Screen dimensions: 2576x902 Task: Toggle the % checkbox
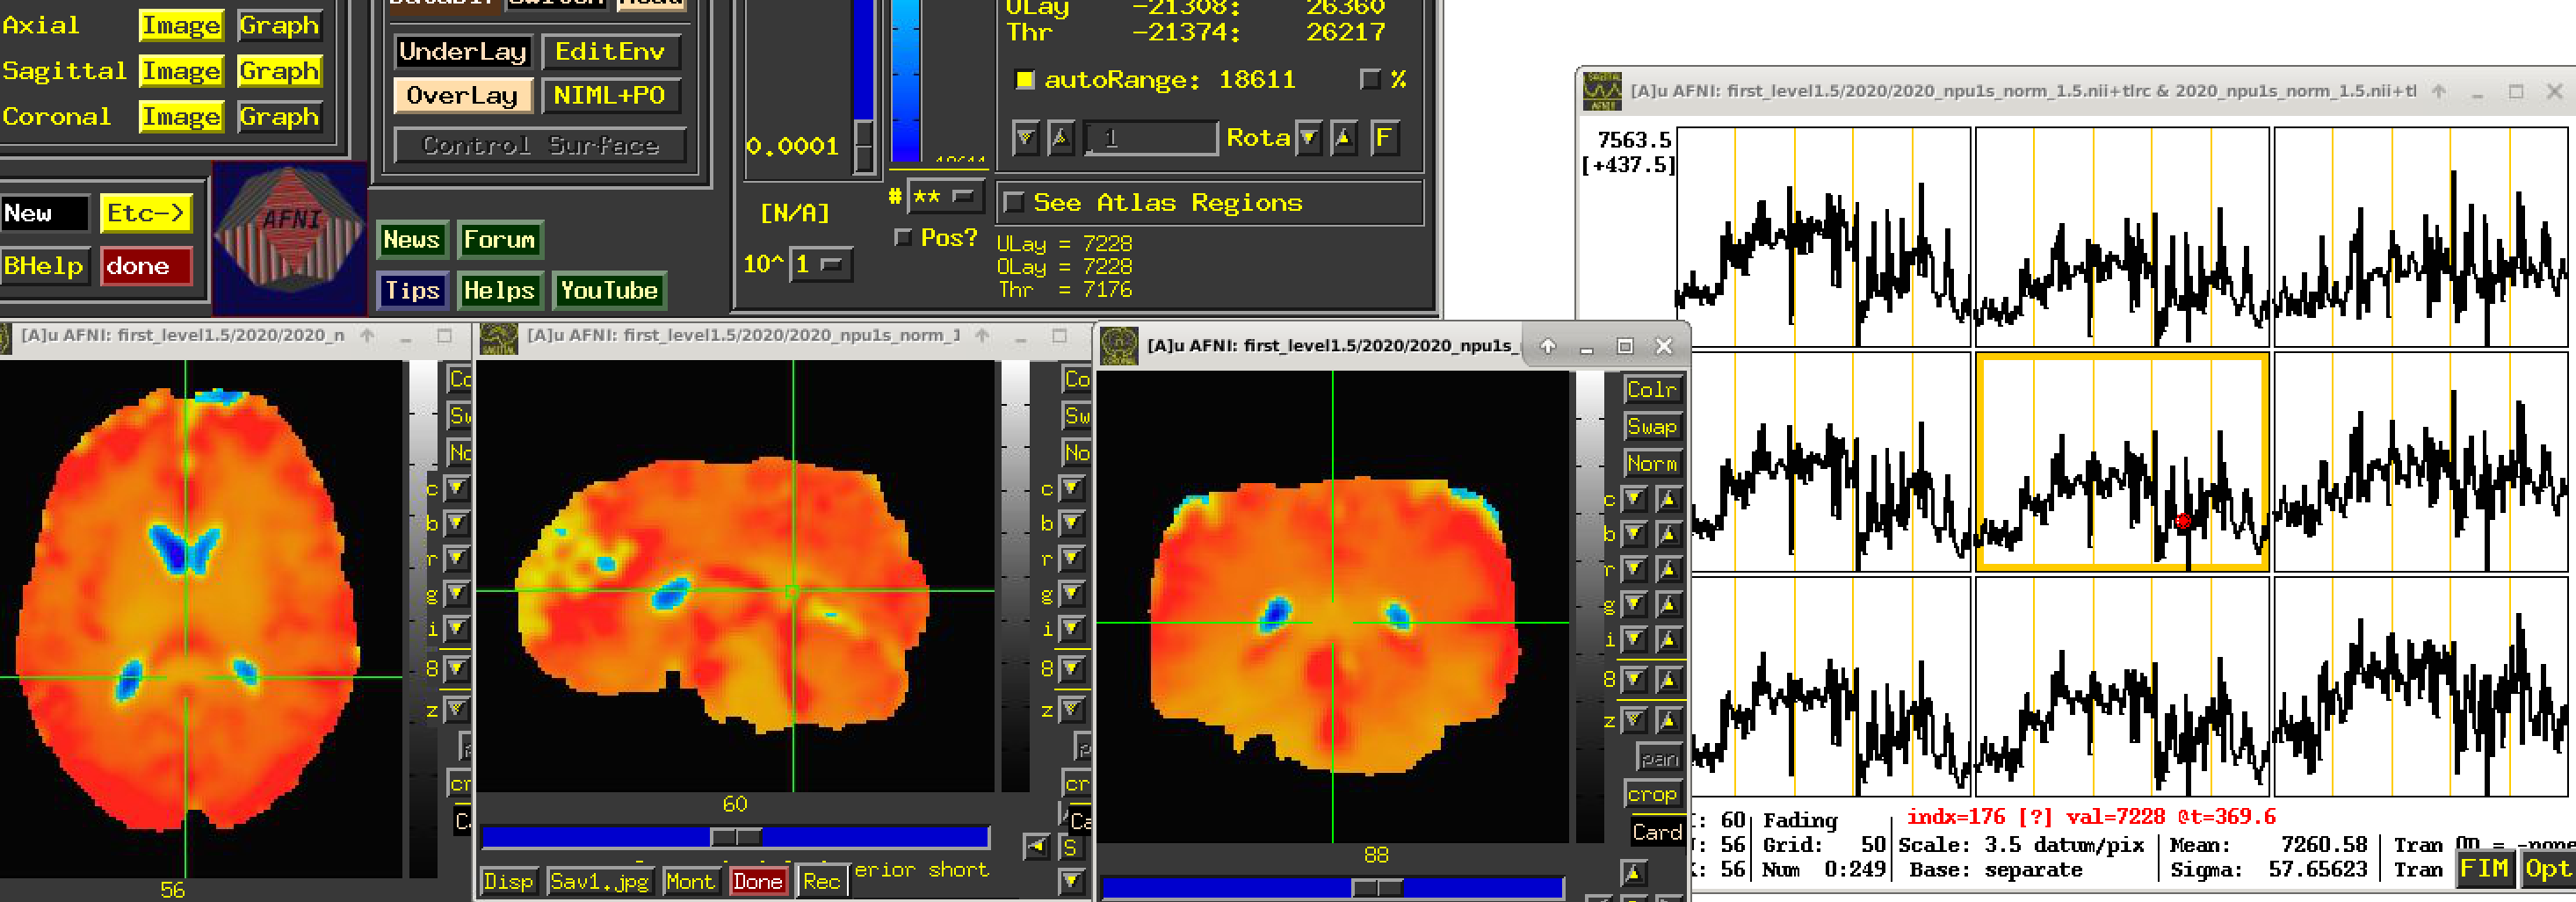tap(1370, 79)
